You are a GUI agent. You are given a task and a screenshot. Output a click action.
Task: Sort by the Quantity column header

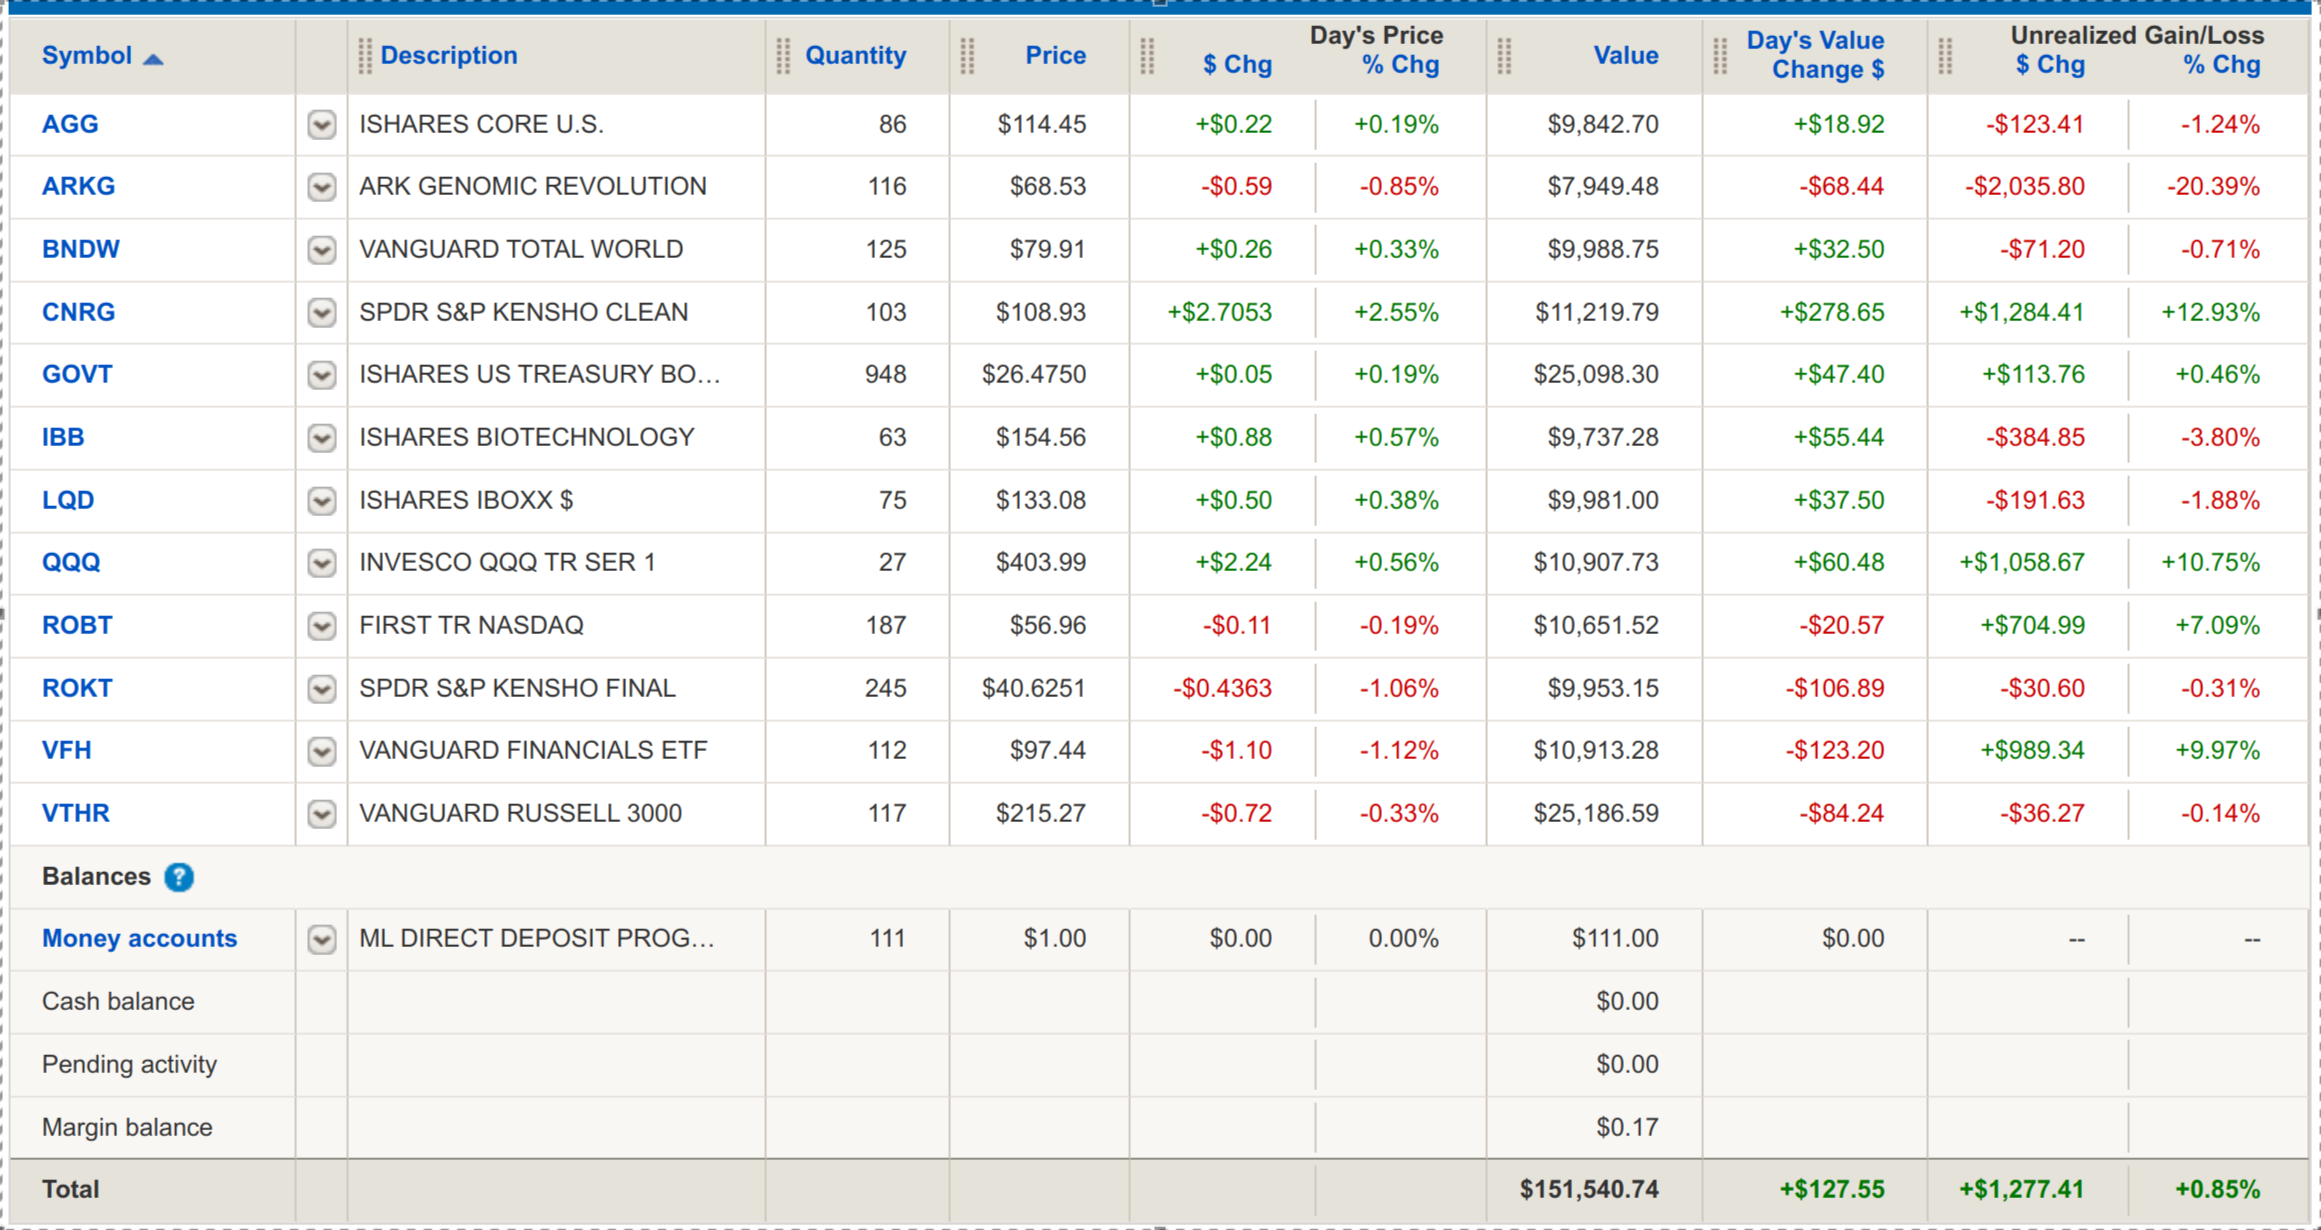(x=855, y=56)
